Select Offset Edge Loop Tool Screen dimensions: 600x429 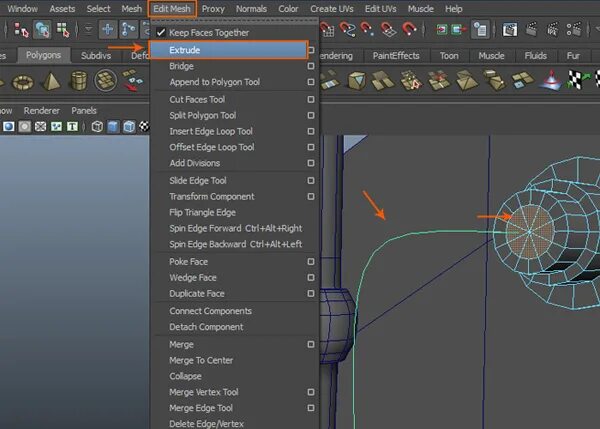click(212, 147)
